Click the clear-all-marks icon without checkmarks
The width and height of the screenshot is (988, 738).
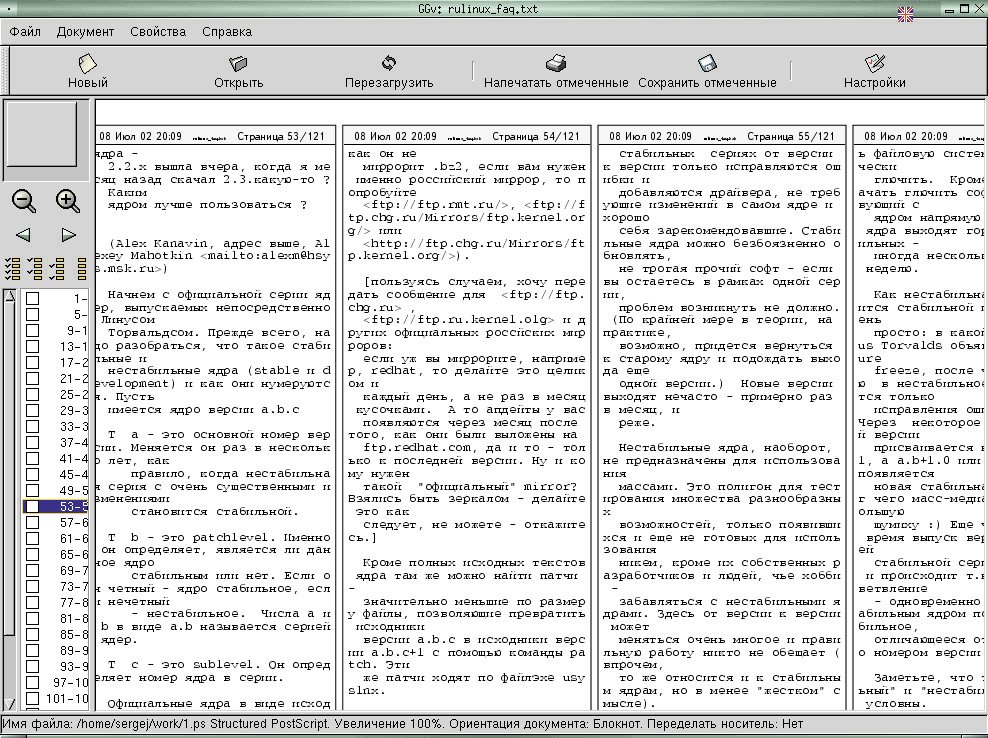(x=81, y=268)
